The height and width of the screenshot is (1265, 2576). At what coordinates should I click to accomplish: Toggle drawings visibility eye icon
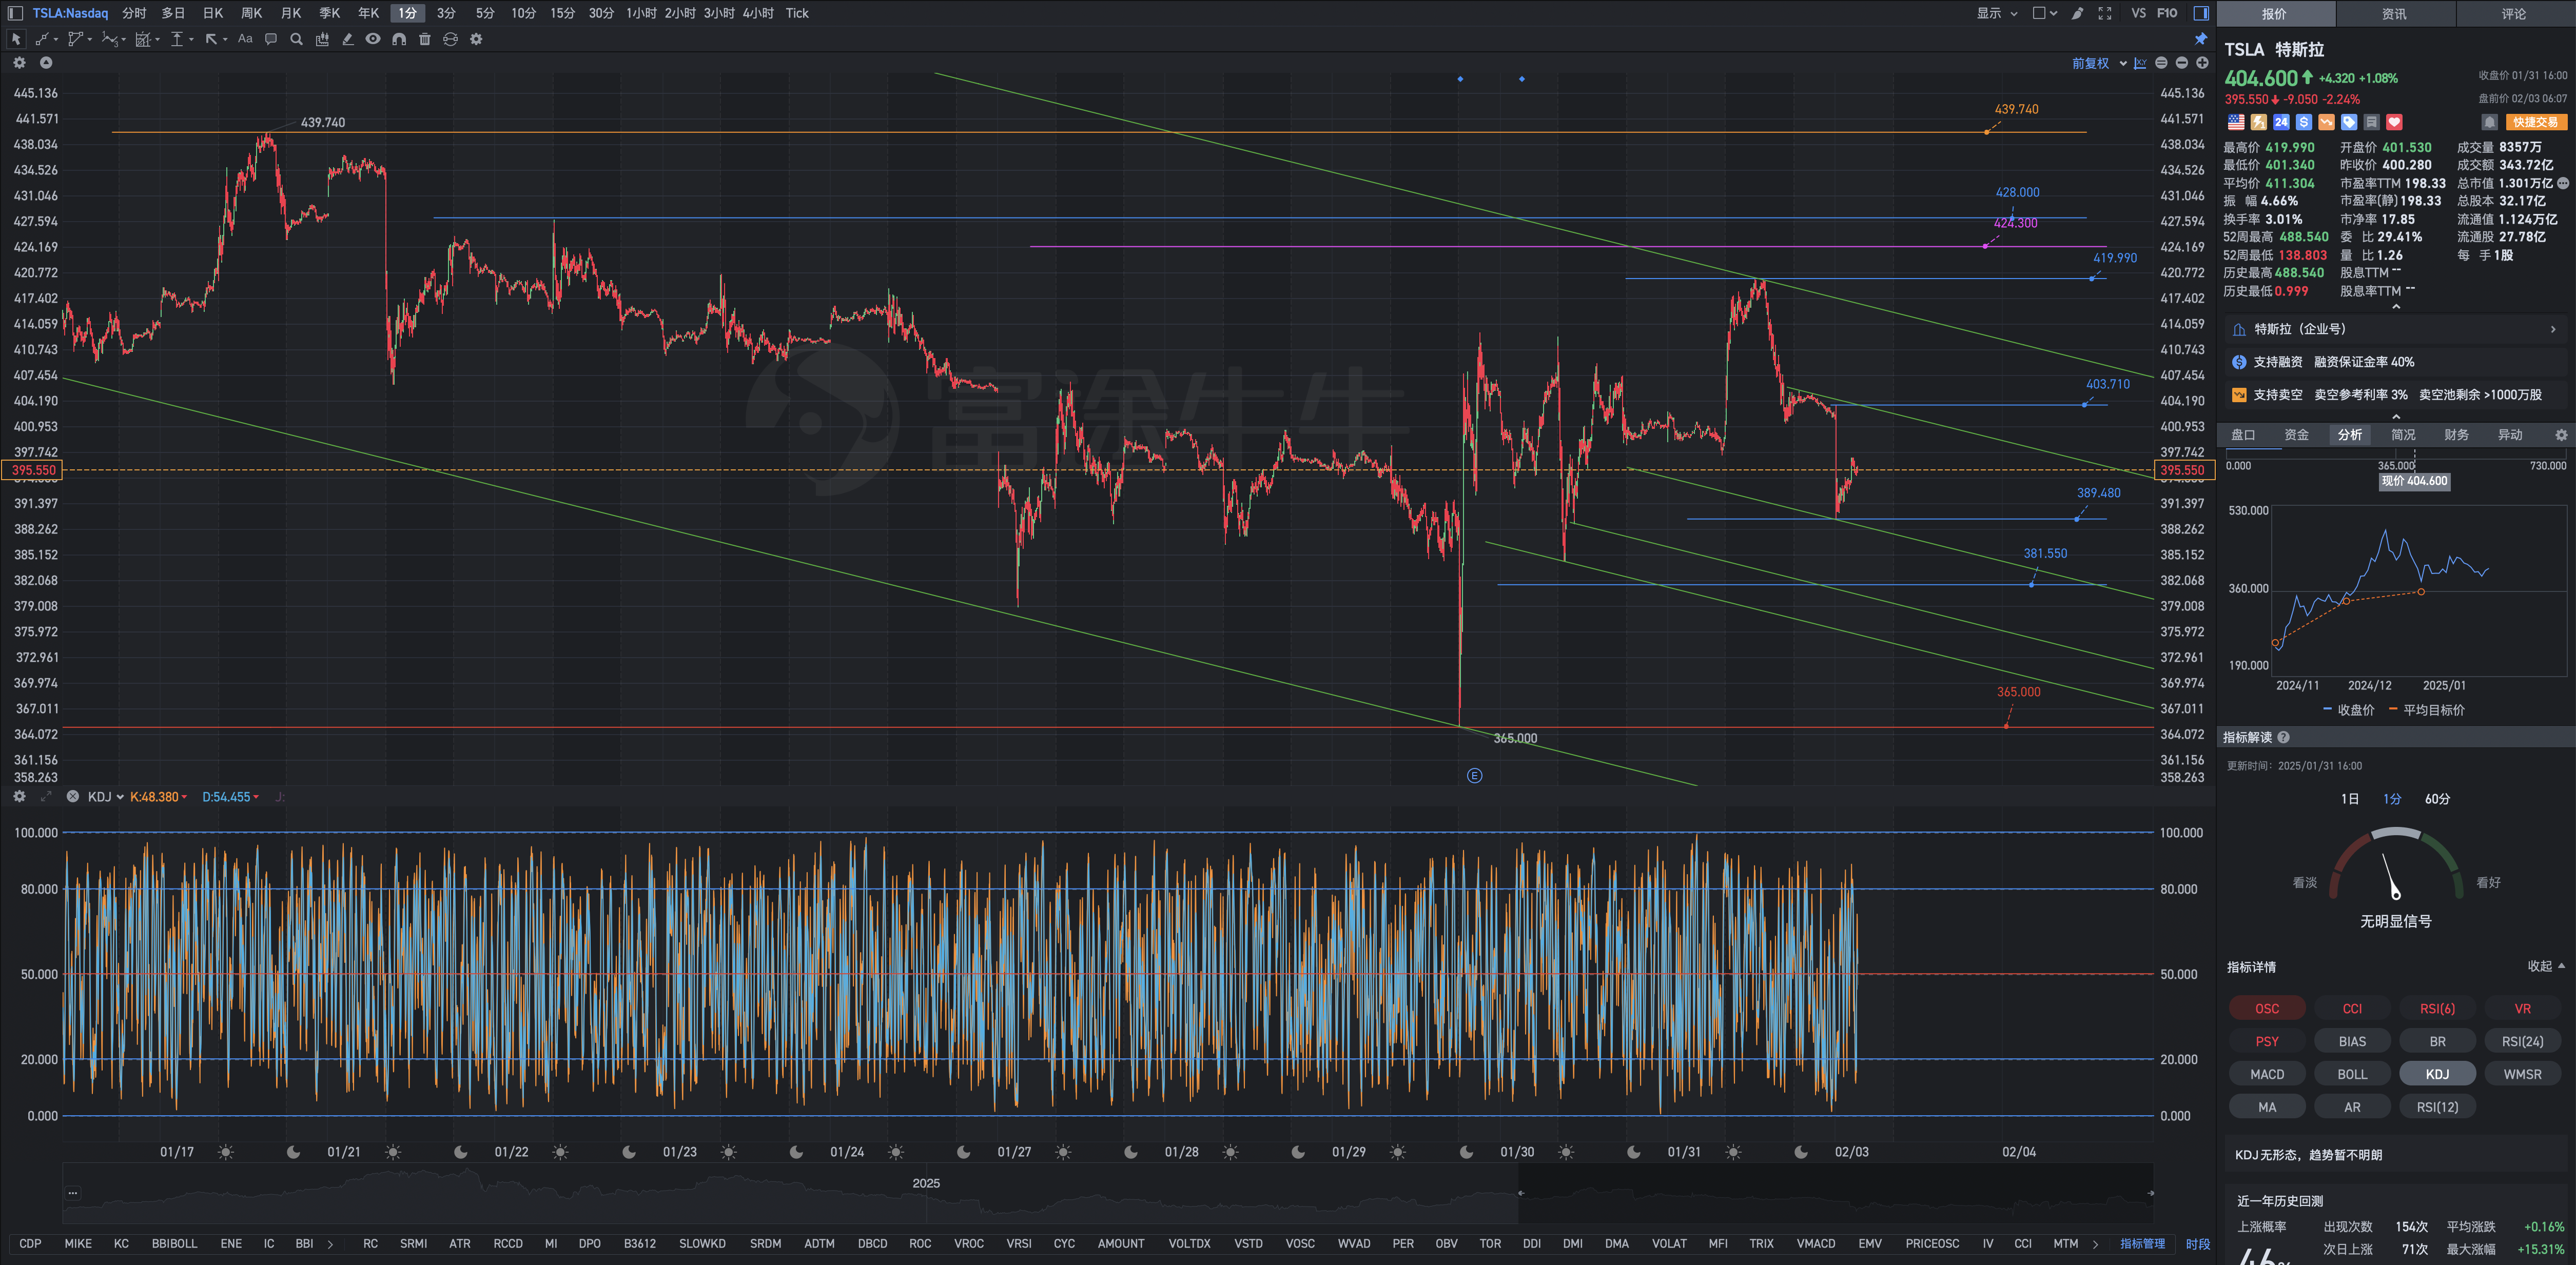pos(373,39)
